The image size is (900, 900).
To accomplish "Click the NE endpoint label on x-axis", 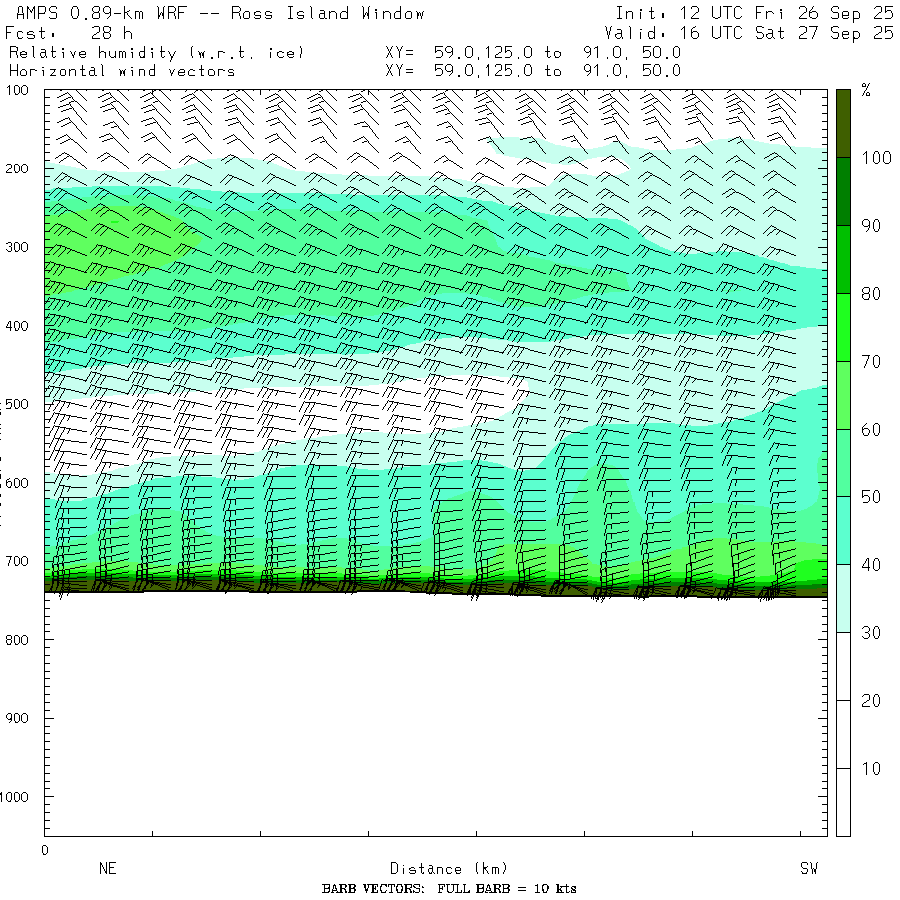I will [x=107, y=869].
